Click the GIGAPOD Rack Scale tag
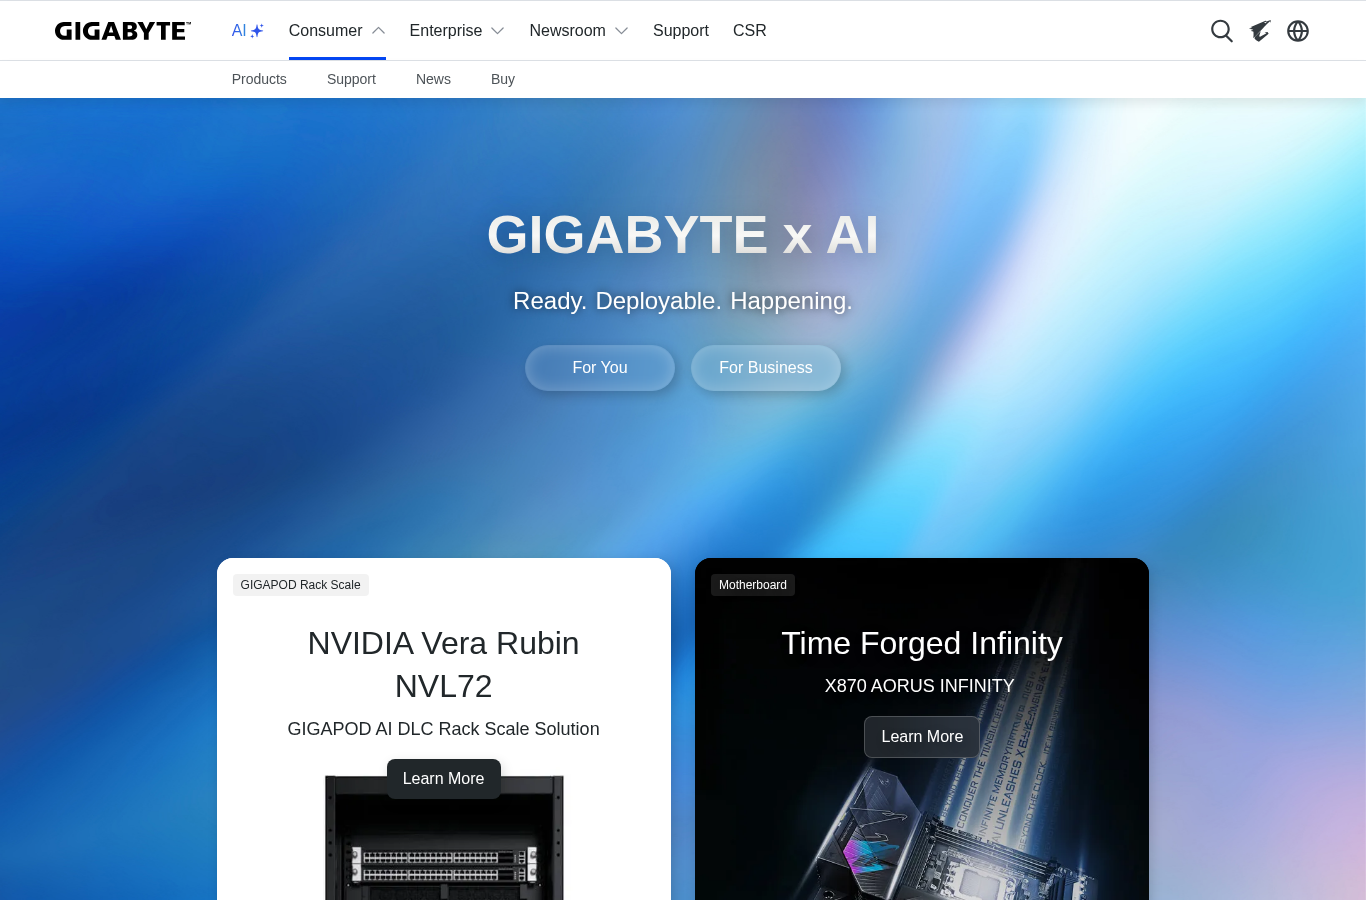The height and width of the screenshot is (900, 1366). (301, 585)
